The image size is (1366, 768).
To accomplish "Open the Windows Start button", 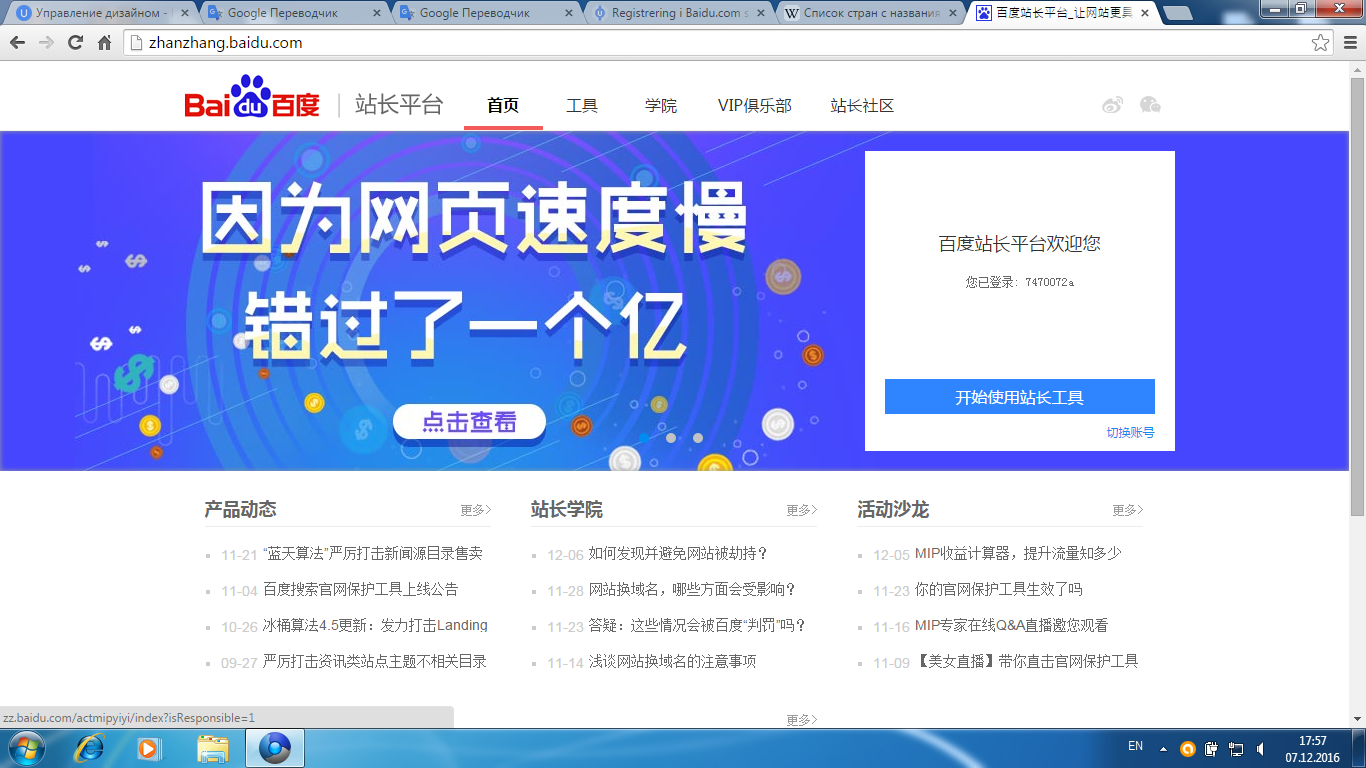I will coord(25,748).
